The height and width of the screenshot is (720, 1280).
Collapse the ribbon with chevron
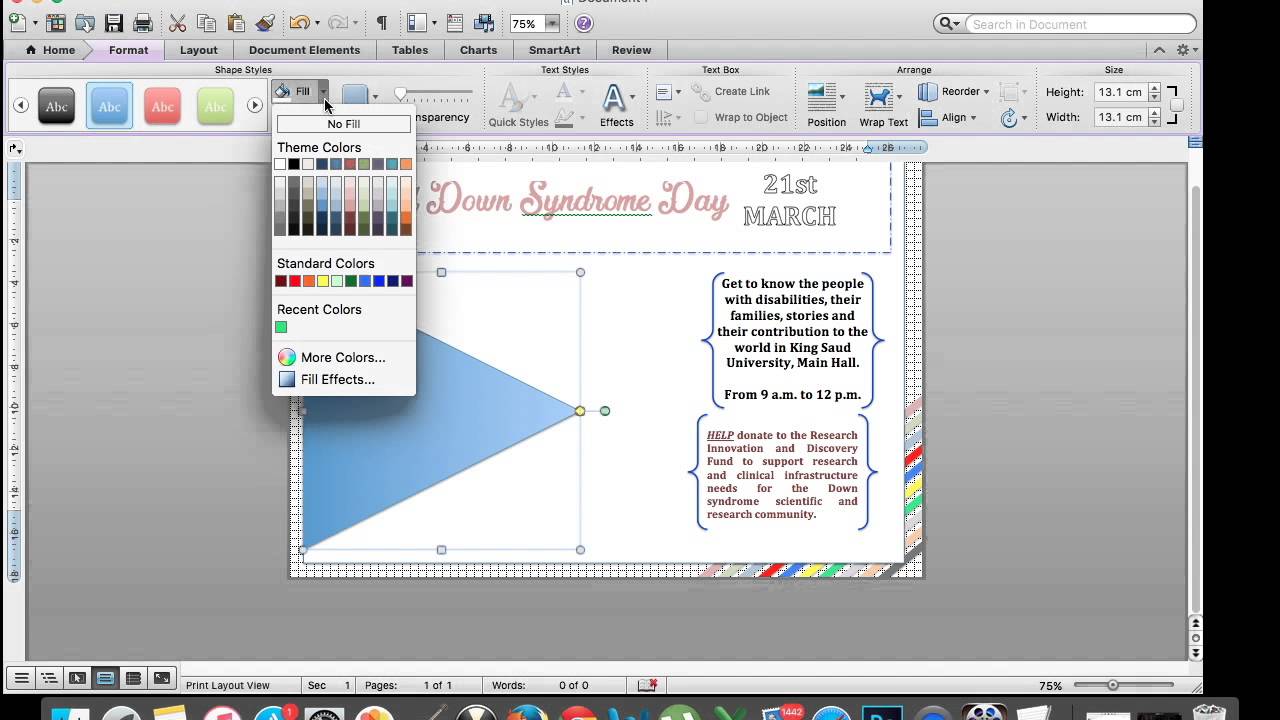pos(1159,50)
